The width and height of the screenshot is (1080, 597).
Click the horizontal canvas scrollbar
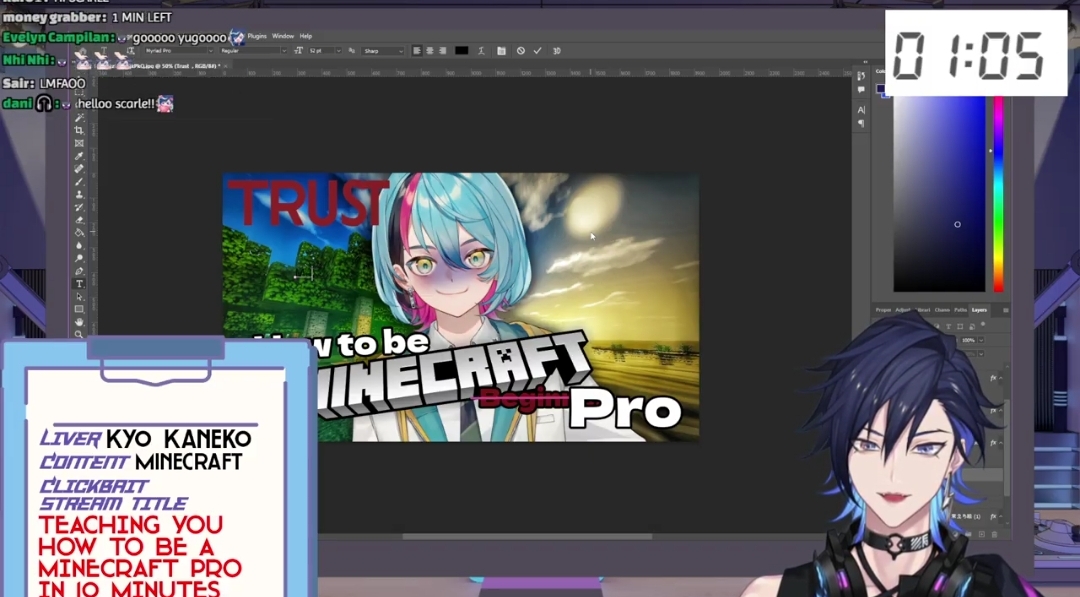[x=527, y=536]
